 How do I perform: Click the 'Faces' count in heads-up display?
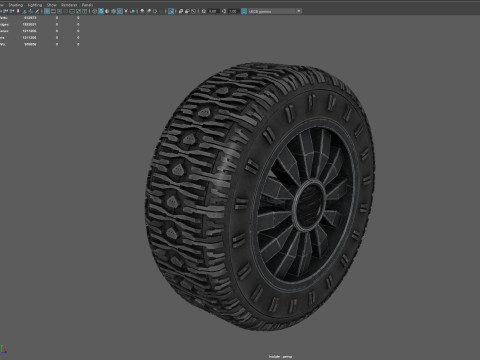click(29, 31)
